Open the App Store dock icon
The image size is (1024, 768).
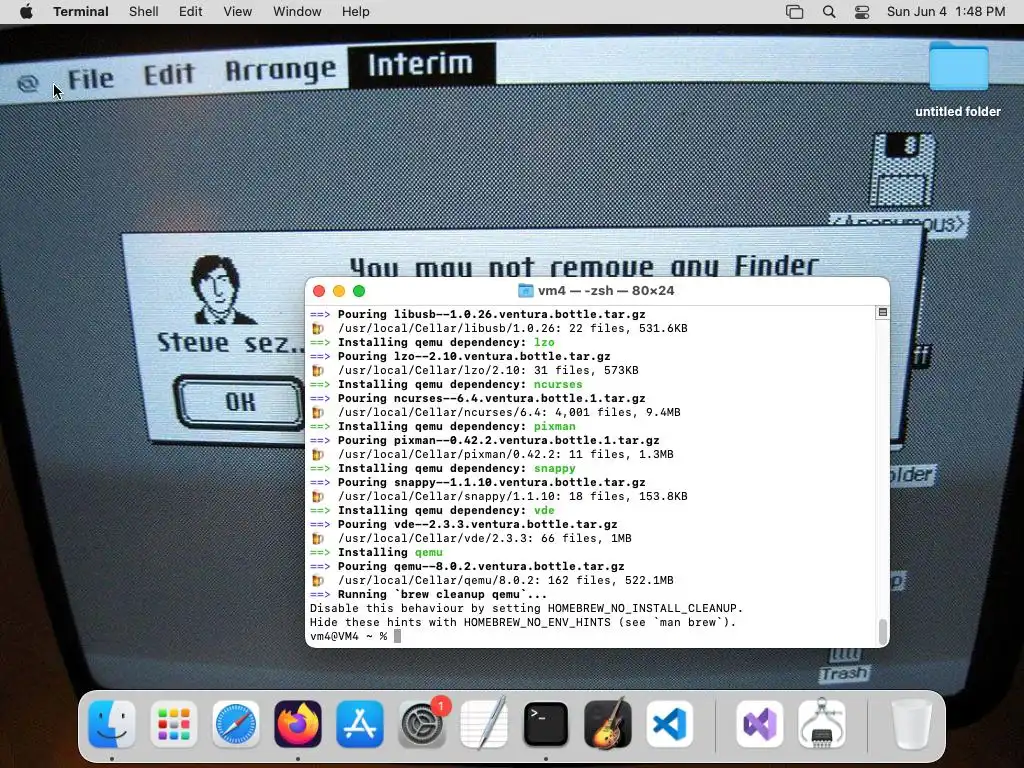pyautogui.click(x=360, y=724)
